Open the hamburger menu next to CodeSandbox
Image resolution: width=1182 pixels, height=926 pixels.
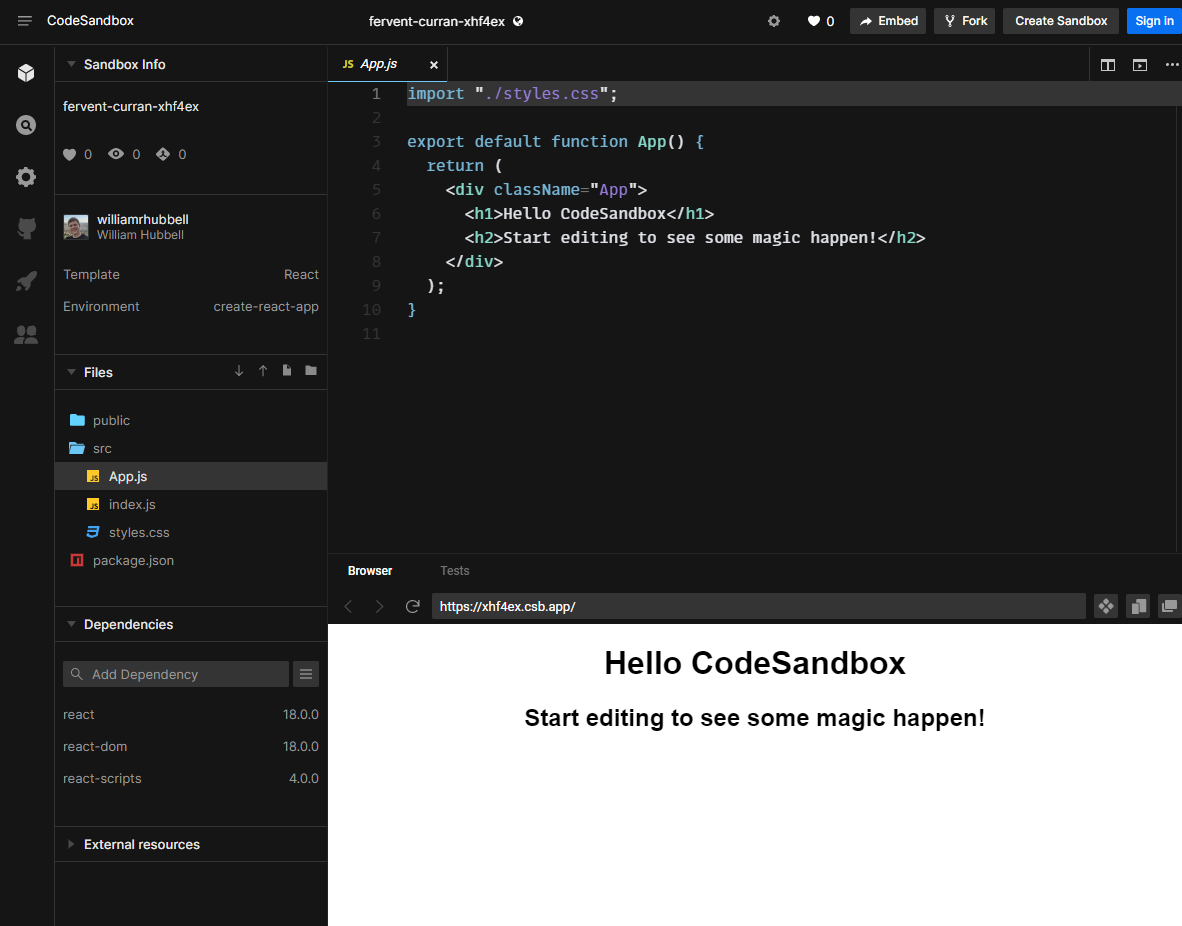click(25, 21)
